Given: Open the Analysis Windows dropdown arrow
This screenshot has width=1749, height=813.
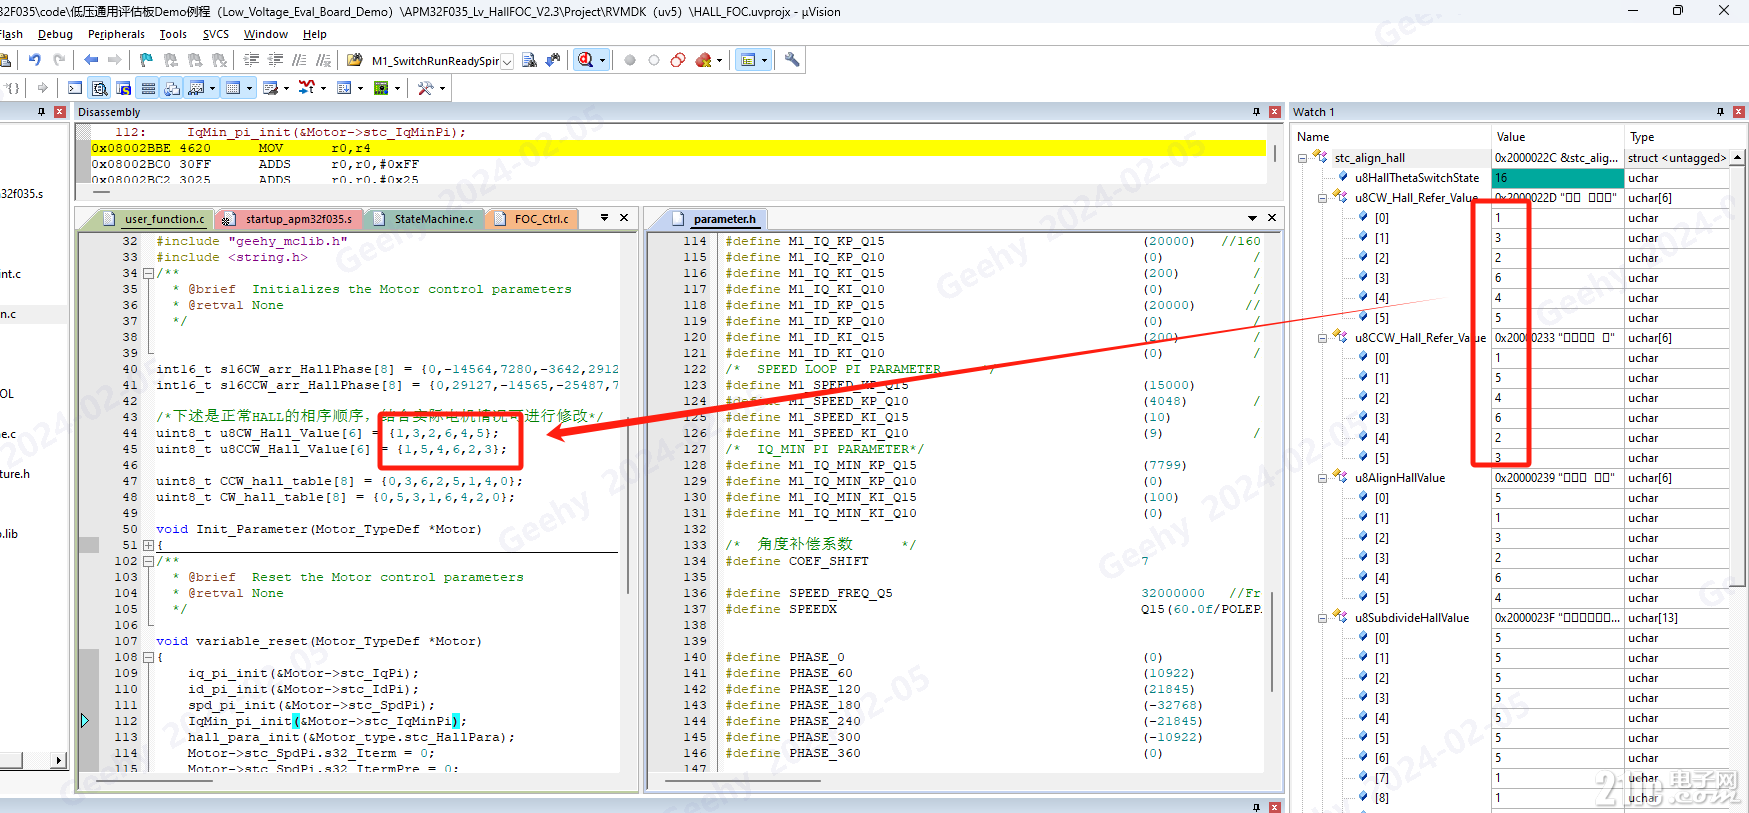Looking at the screenshot, I should click(x=323, y=88).
